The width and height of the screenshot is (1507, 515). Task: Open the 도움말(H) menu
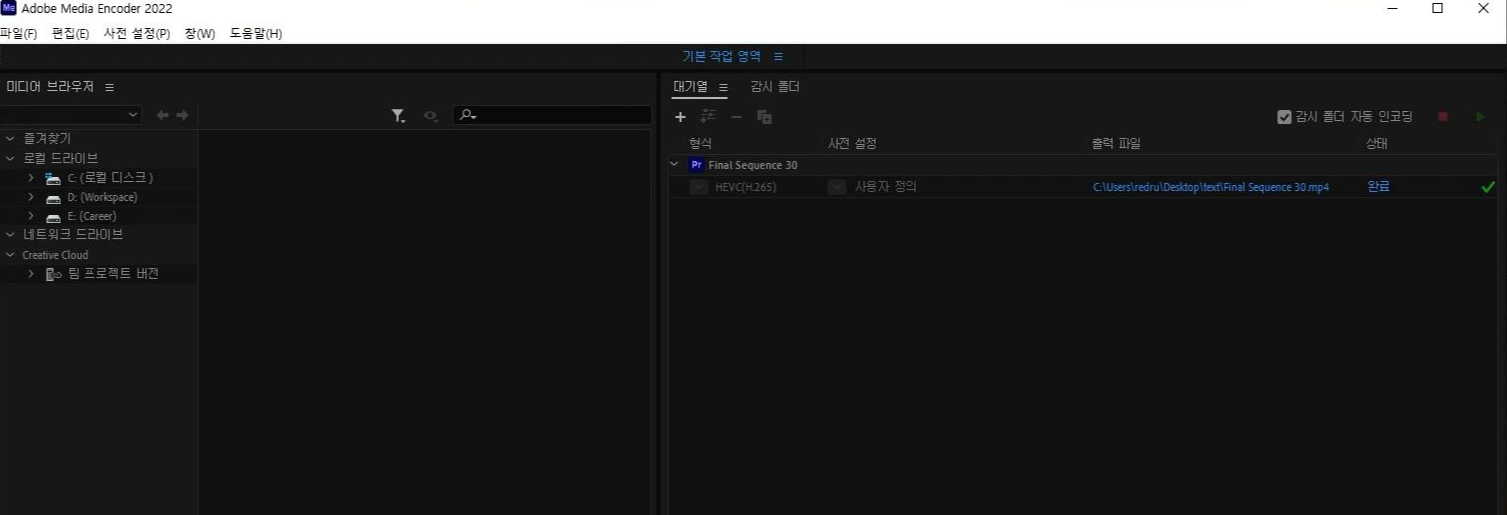256,34
